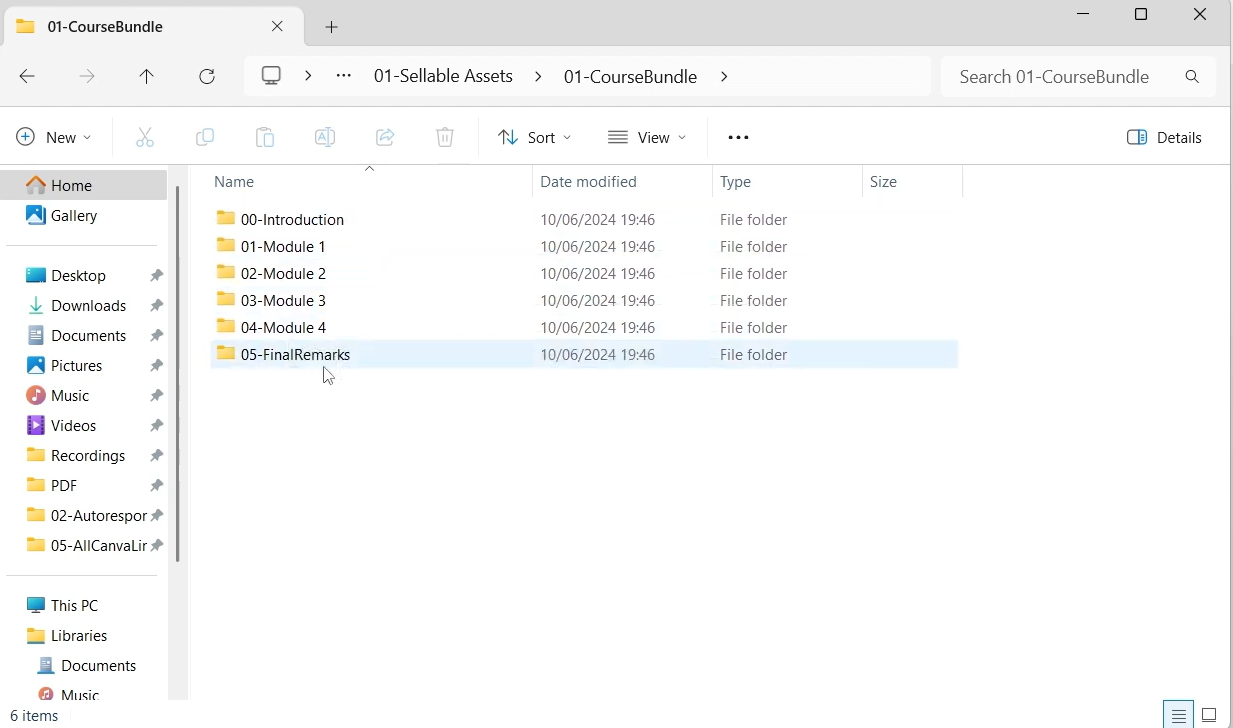Expand the New menu
The image size is (1233, 728).
click(54, 137)
